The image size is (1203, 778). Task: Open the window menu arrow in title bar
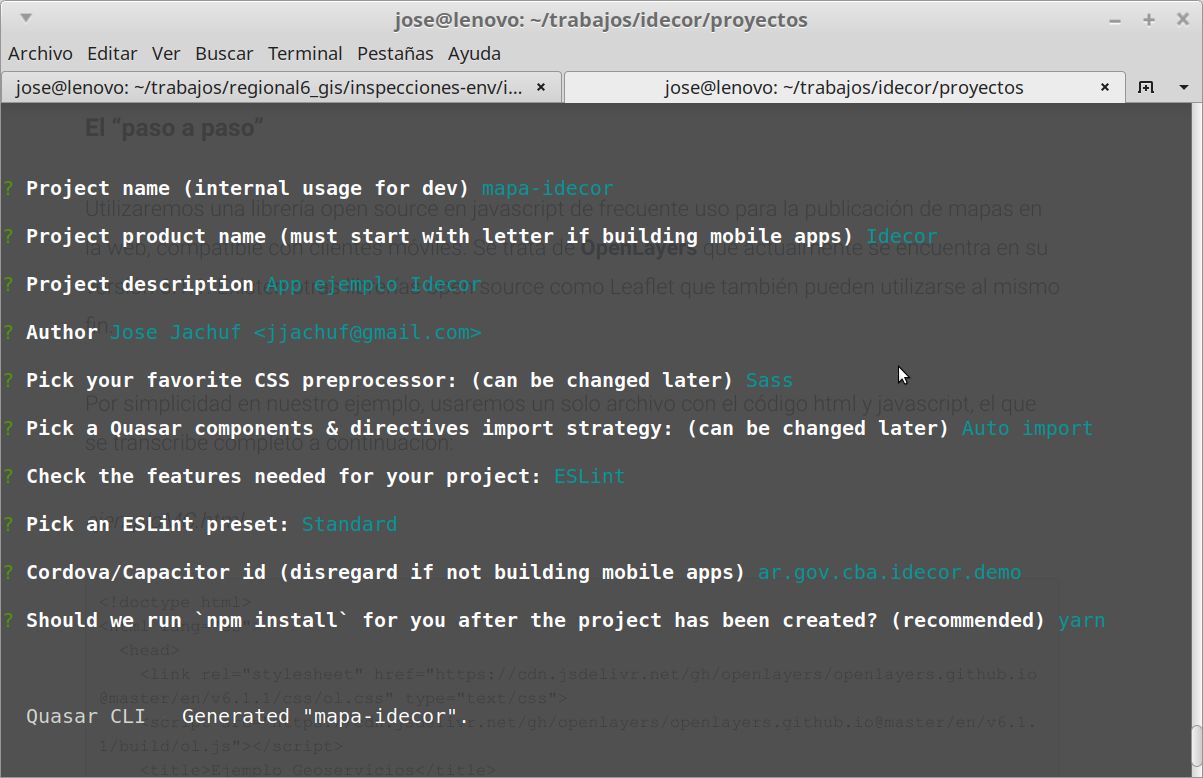pyautogui.click(x=25, y=19)
